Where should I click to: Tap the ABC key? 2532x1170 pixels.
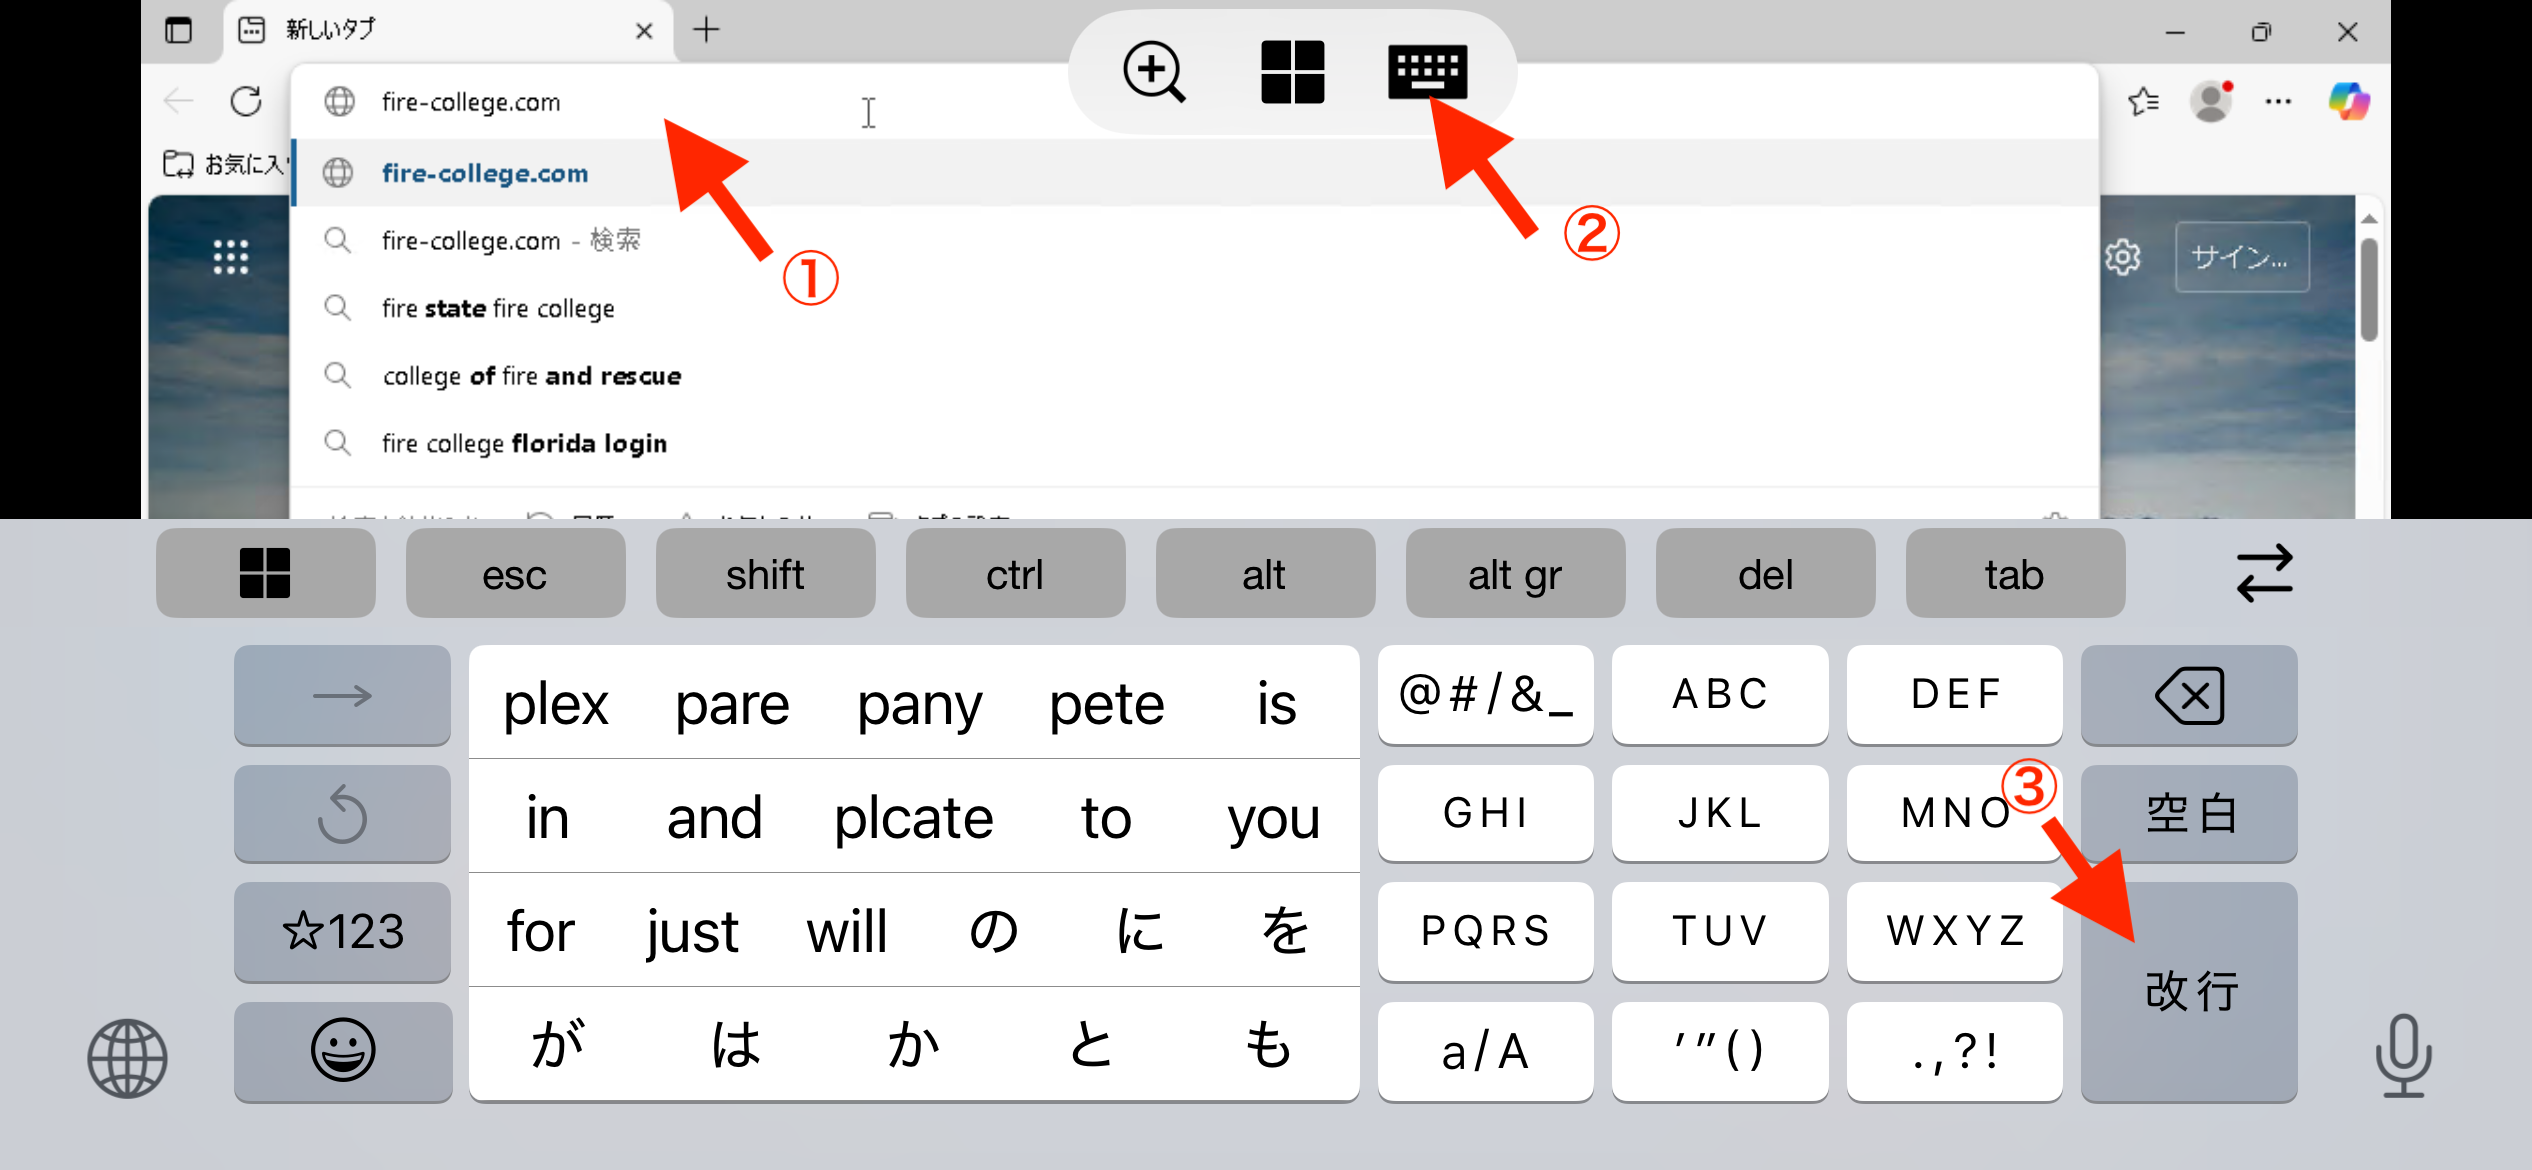[x=1720, y=695]
